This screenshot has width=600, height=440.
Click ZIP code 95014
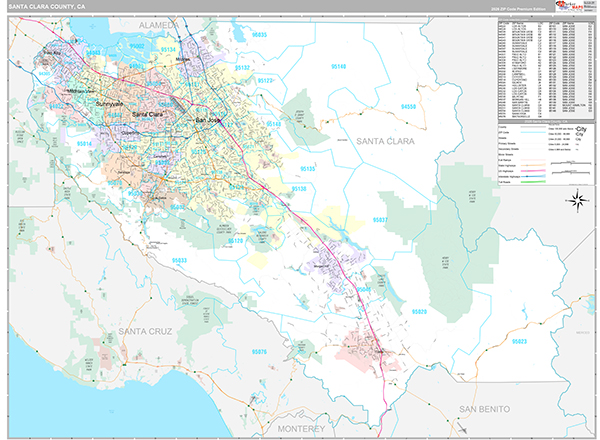[85, 144]
